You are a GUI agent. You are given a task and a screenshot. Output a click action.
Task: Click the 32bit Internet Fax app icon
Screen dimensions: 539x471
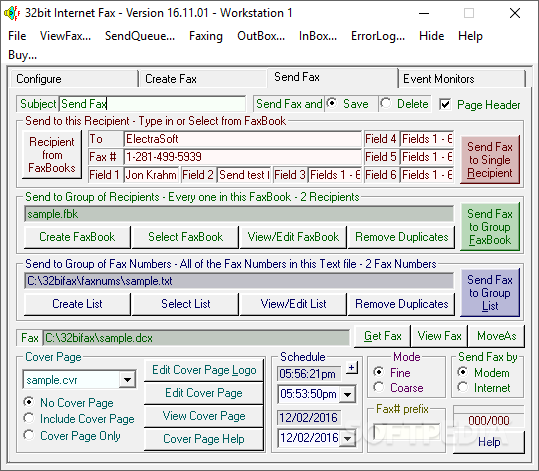[12, 13]
